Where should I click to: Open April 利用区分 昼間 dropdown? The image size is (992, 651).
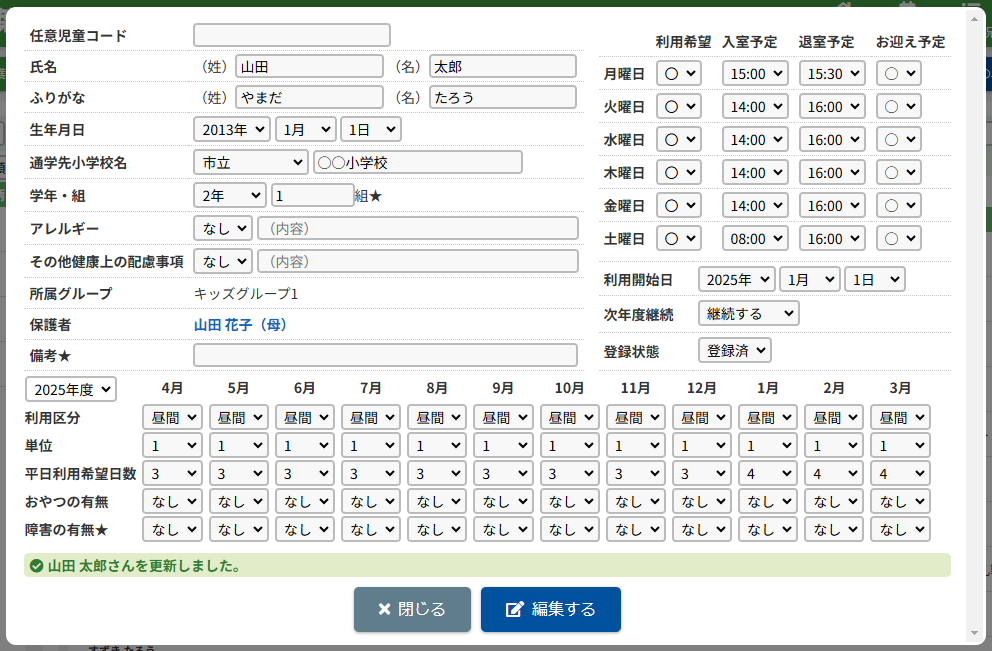click(x=172, y=417)
